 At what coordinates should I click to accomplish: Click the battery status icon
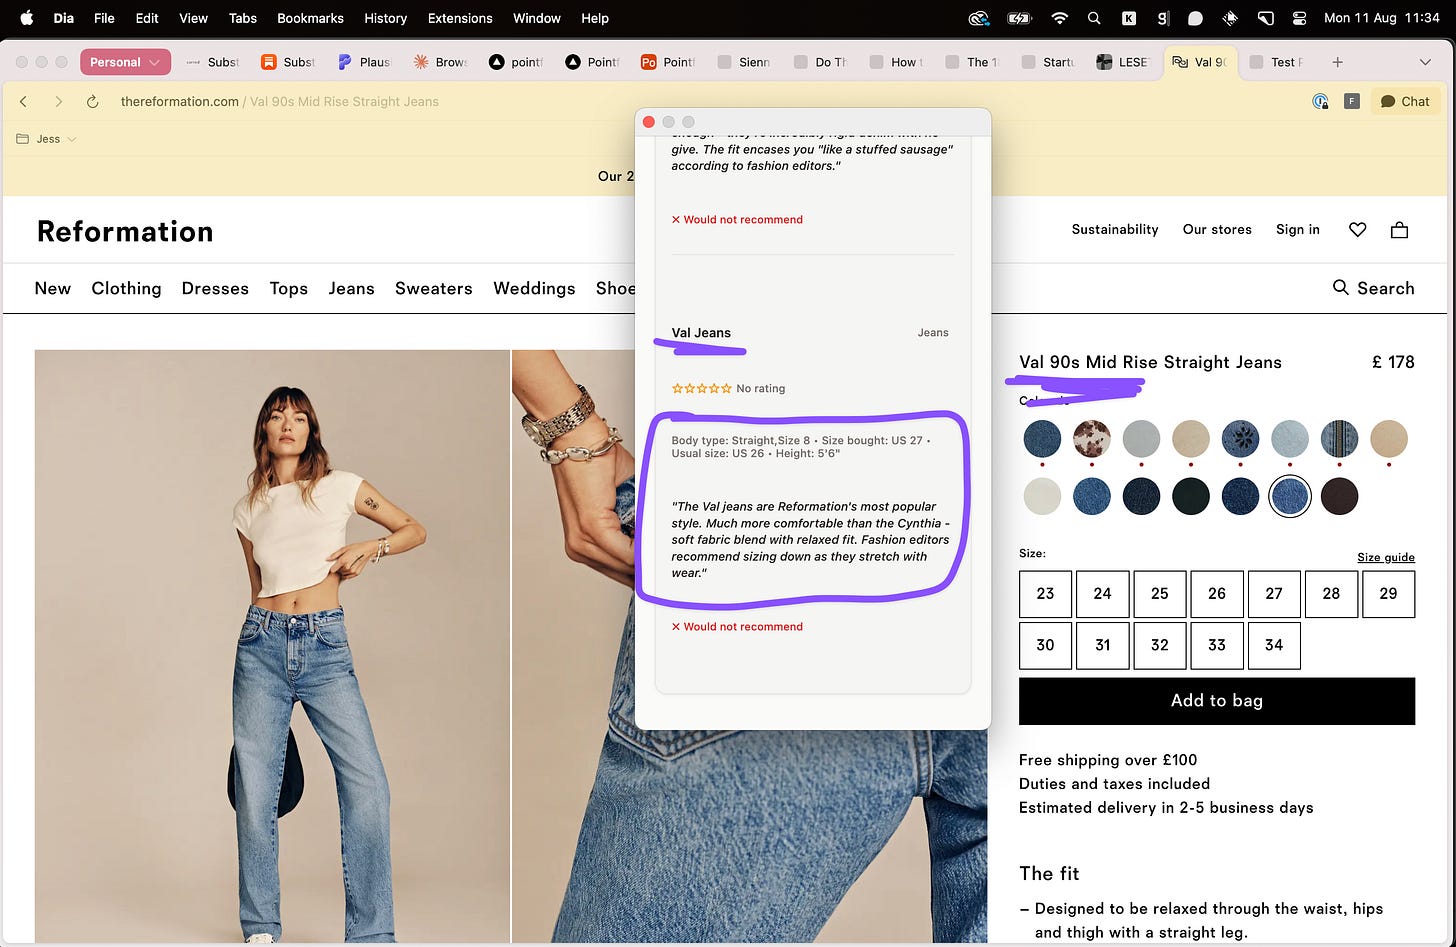tap(1018, 18)
